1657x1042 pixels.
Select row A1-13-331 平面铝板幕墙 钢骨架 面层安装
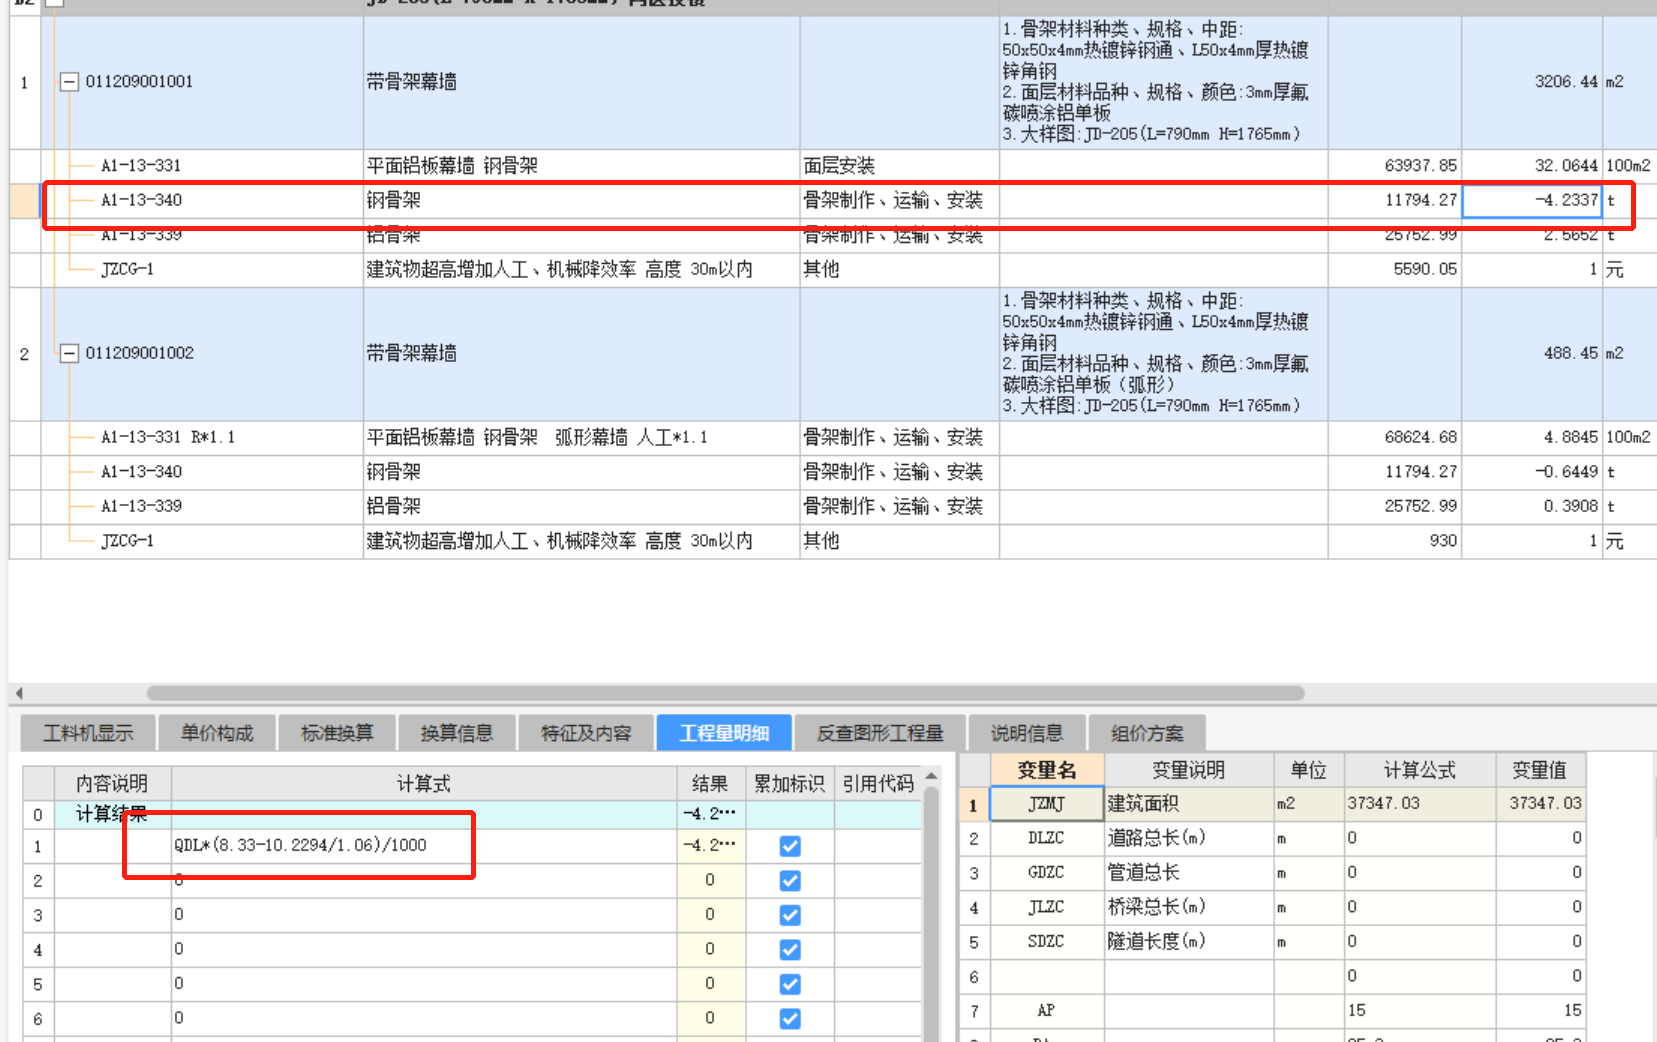point(832,166)
